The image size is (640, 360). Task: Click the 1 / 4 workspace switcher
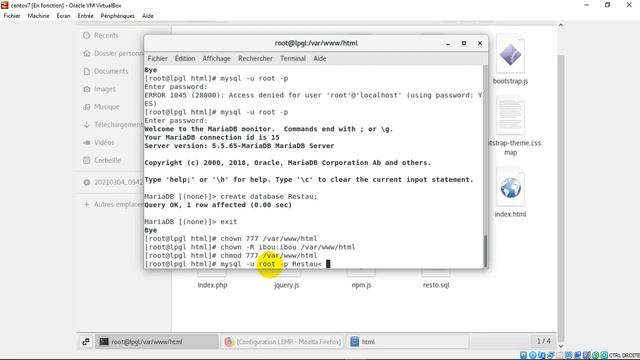tap(543, 341)
